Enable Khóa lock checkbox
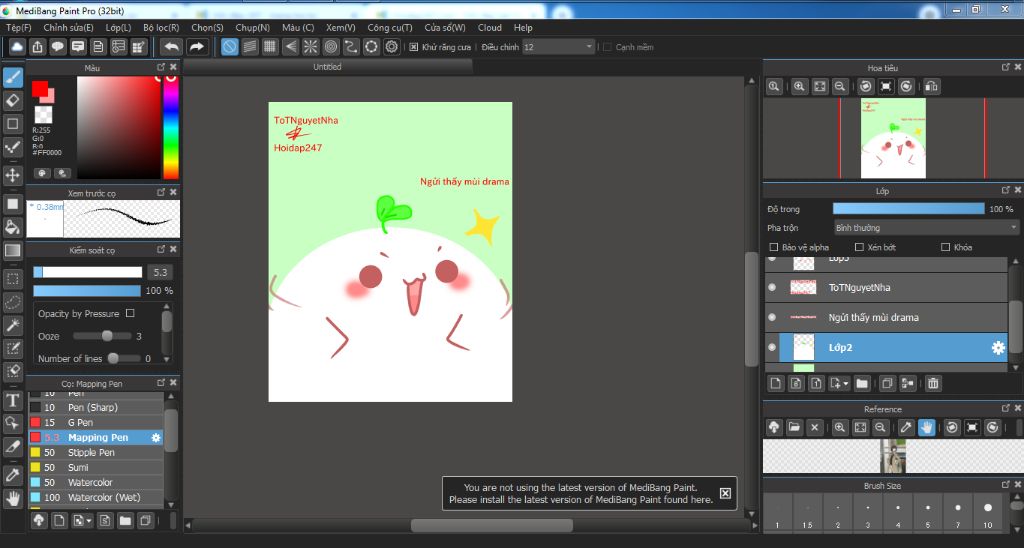Screen dimensions: 1024x548 [946, 247]
